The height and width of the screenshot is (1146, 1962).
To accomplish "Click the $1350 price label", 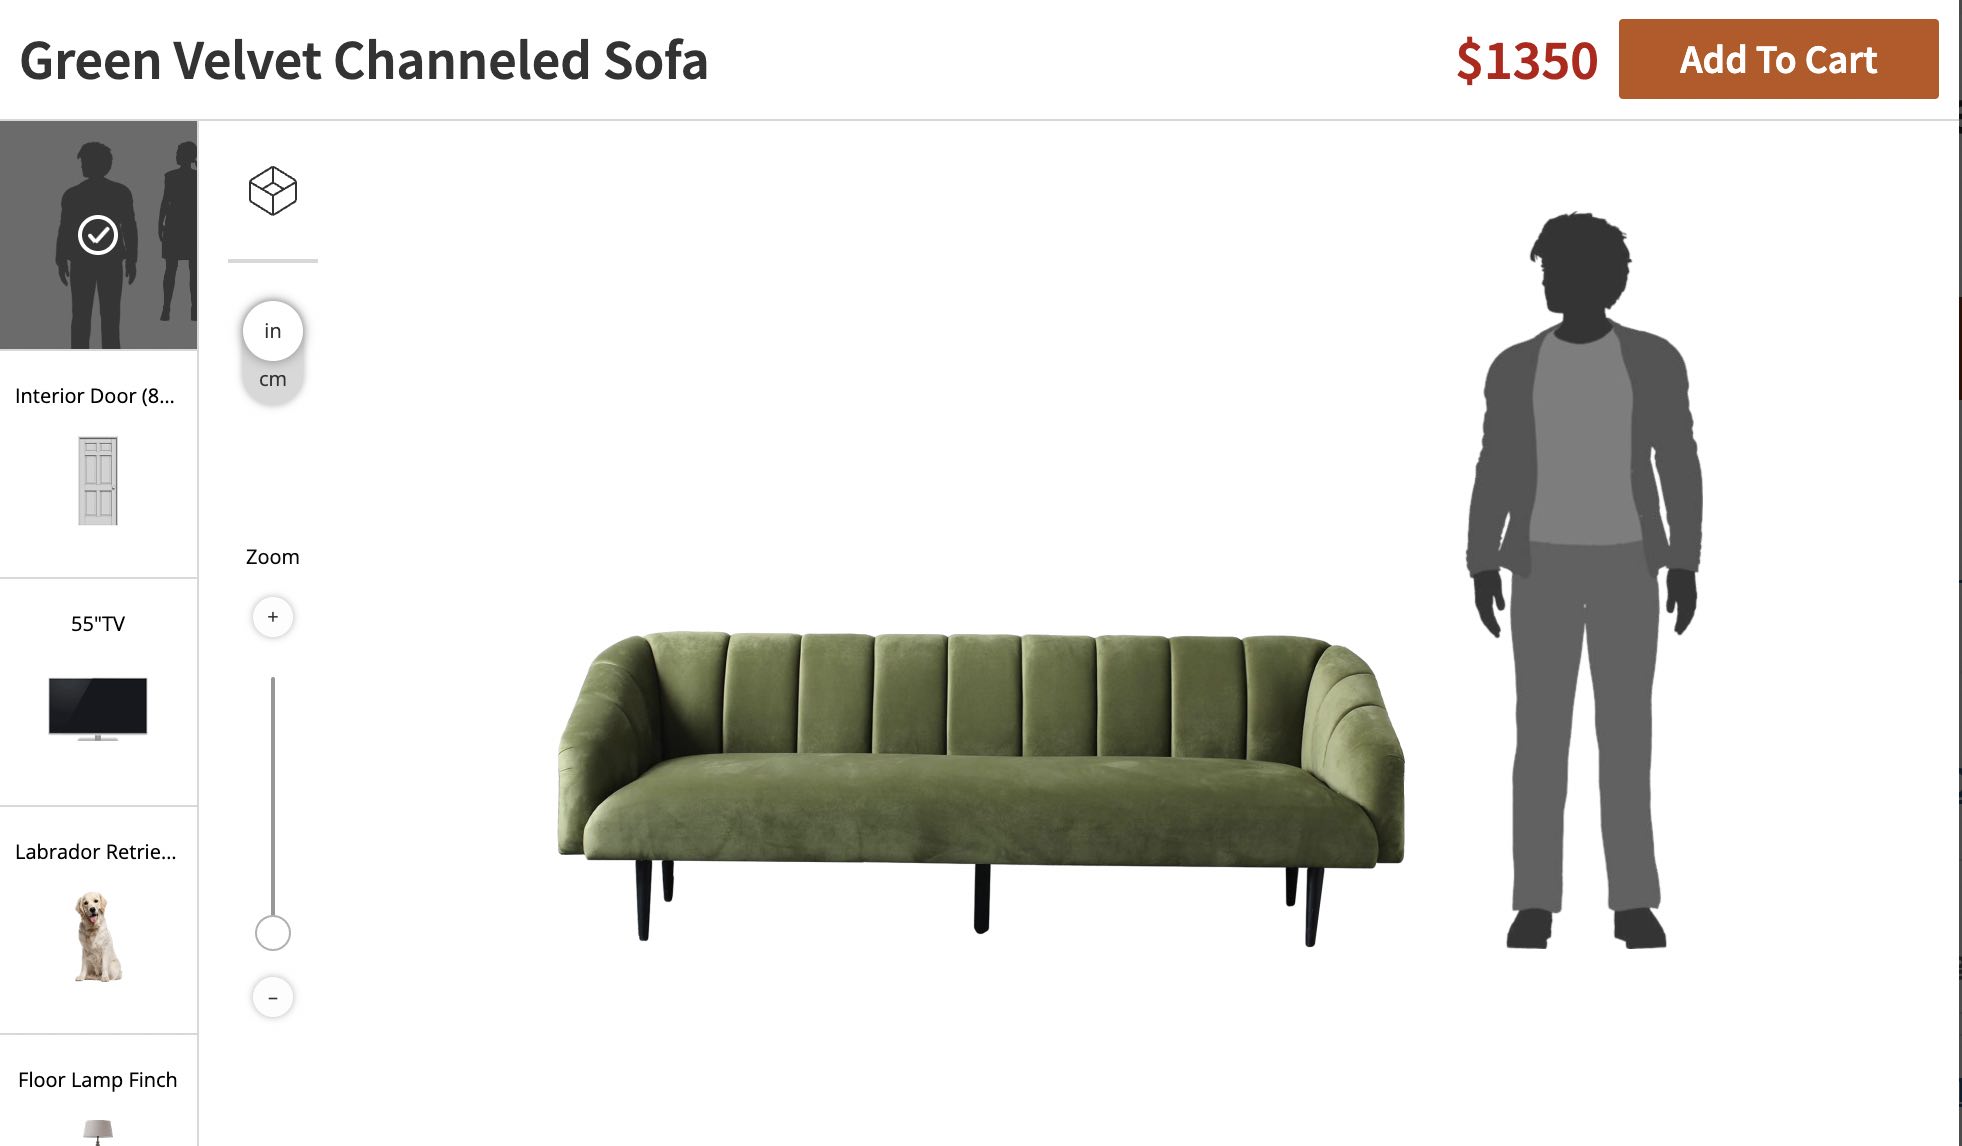I will (1527, 61).
